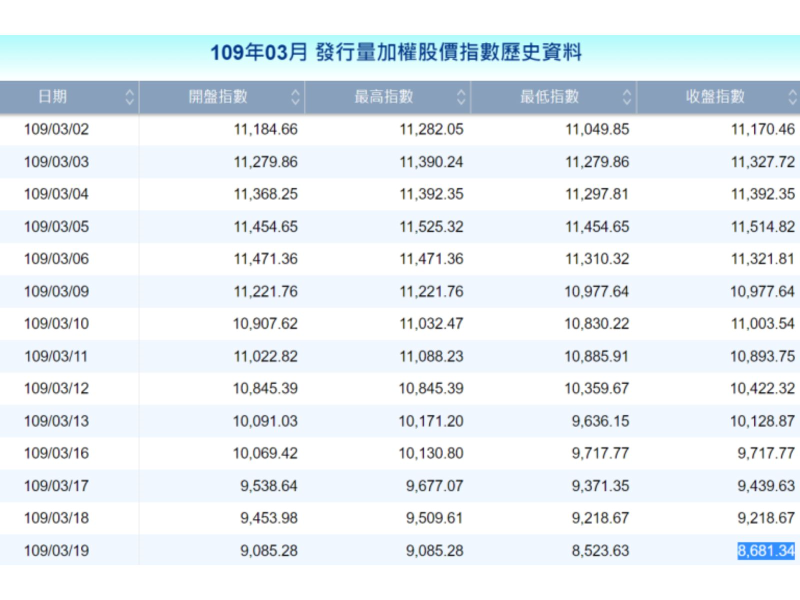Click the sort arrows beside 最低指數
800x600 pixels.
tap(627, 97)
